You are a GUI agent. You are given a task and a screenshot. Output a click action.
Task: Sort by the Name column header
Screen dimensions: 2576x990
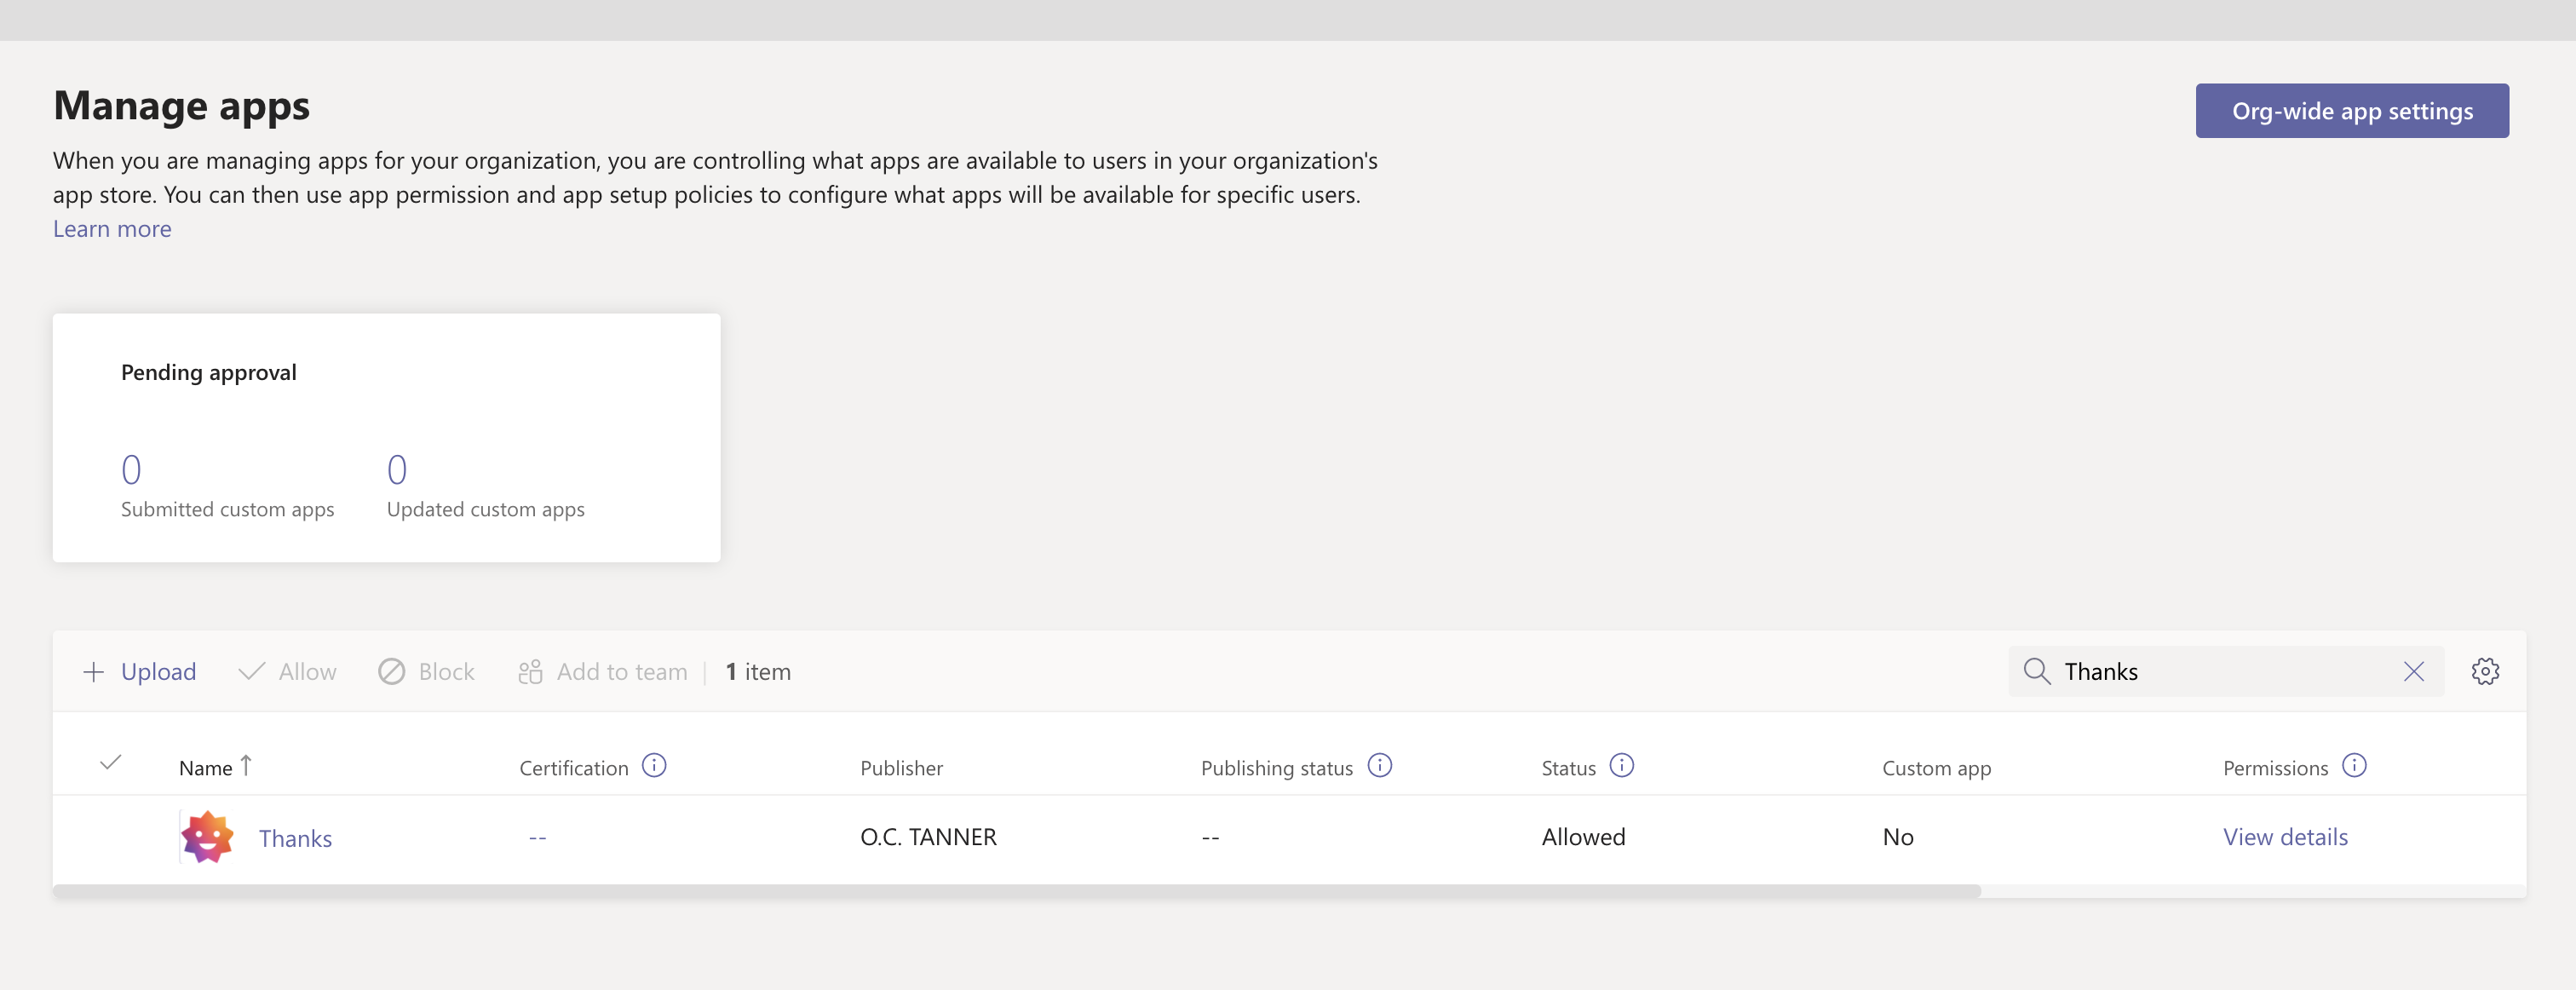tap(206, 768)
